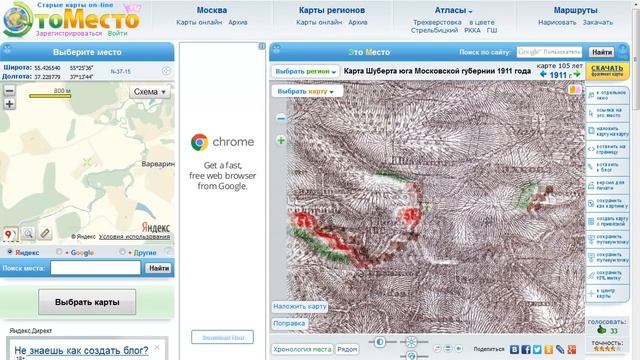The height and width of the screenshot is (360, 640).
Task: Adjust the map transparency slider
Action: coord(380,342)
